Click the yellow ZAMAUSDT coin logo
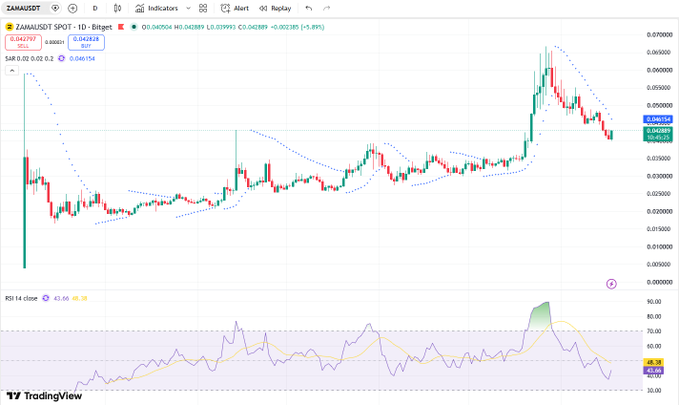Image resolution: width=679 pixels, height=405 pixels. [9, 27]
